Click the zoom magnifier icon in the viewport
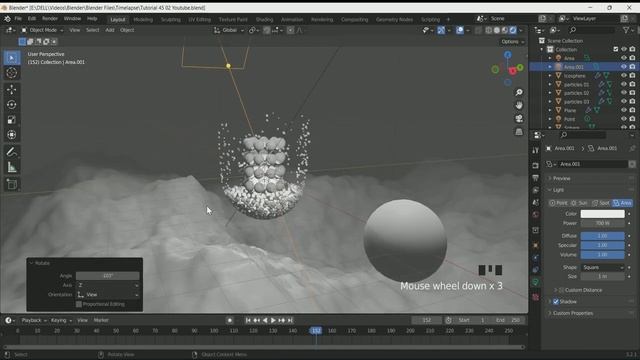 [x=519, y=93]
